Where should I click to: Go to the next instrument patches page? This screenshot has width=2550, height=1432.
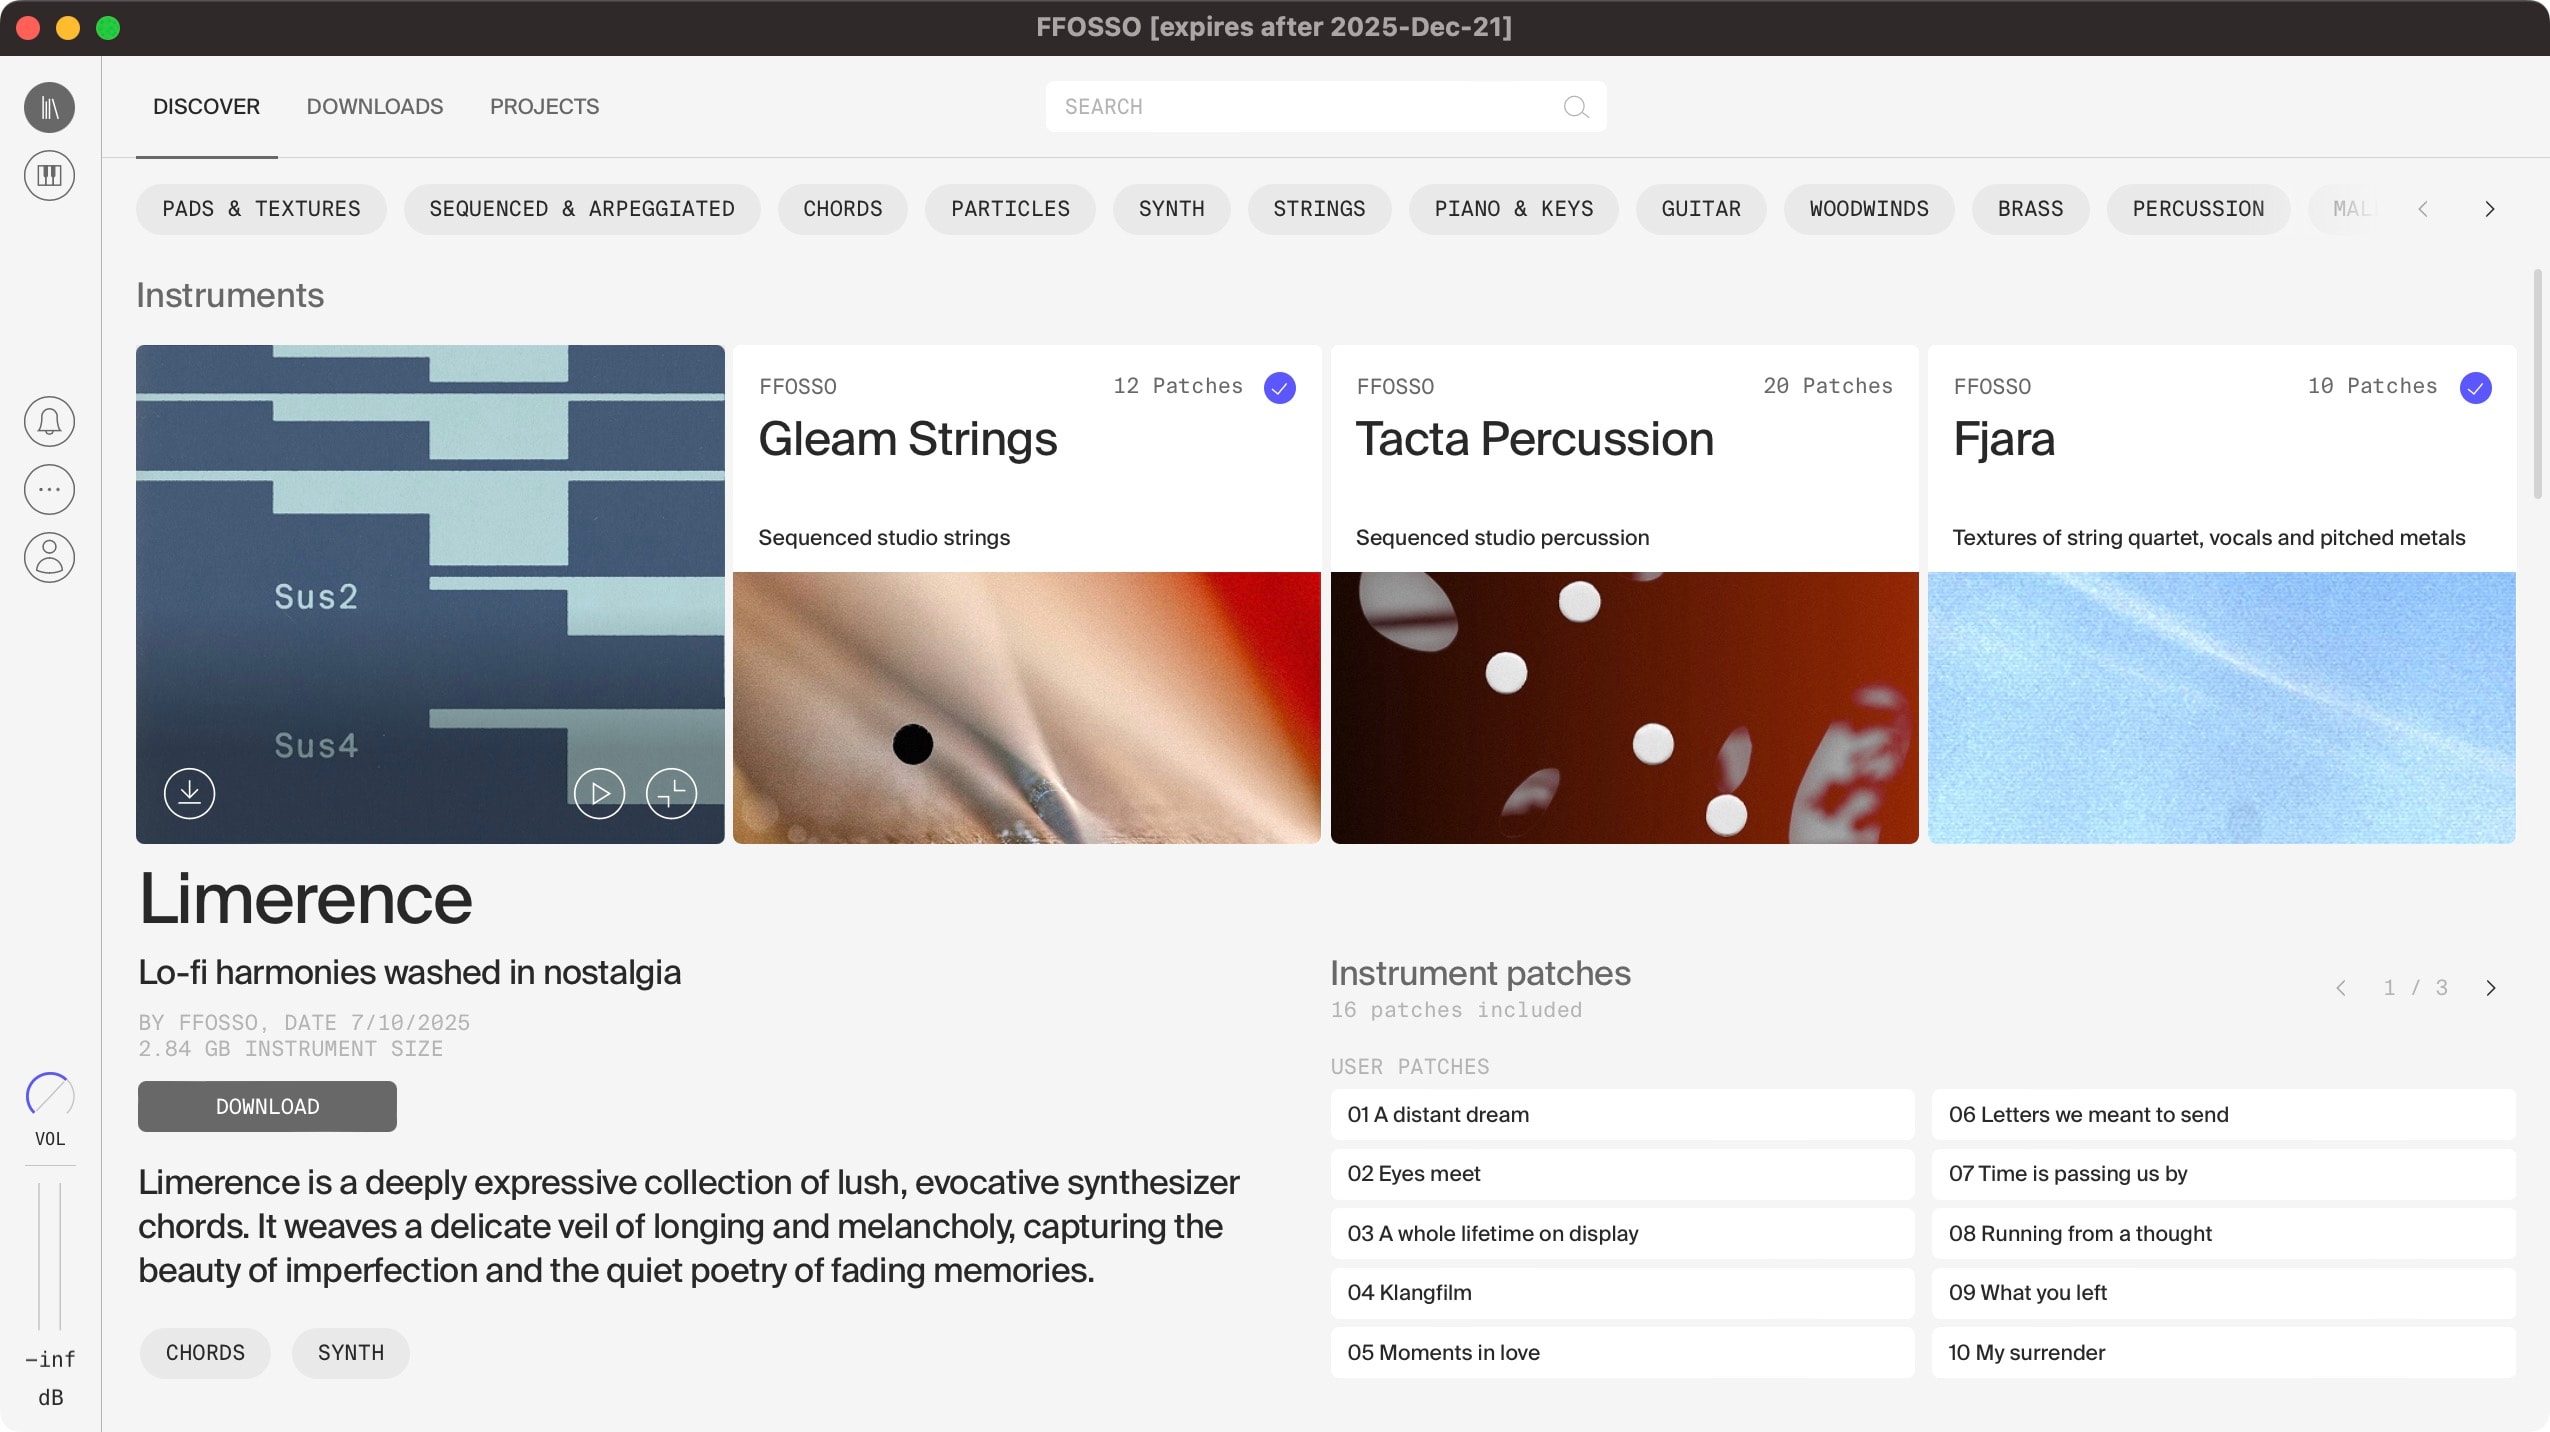point(2489,988)
